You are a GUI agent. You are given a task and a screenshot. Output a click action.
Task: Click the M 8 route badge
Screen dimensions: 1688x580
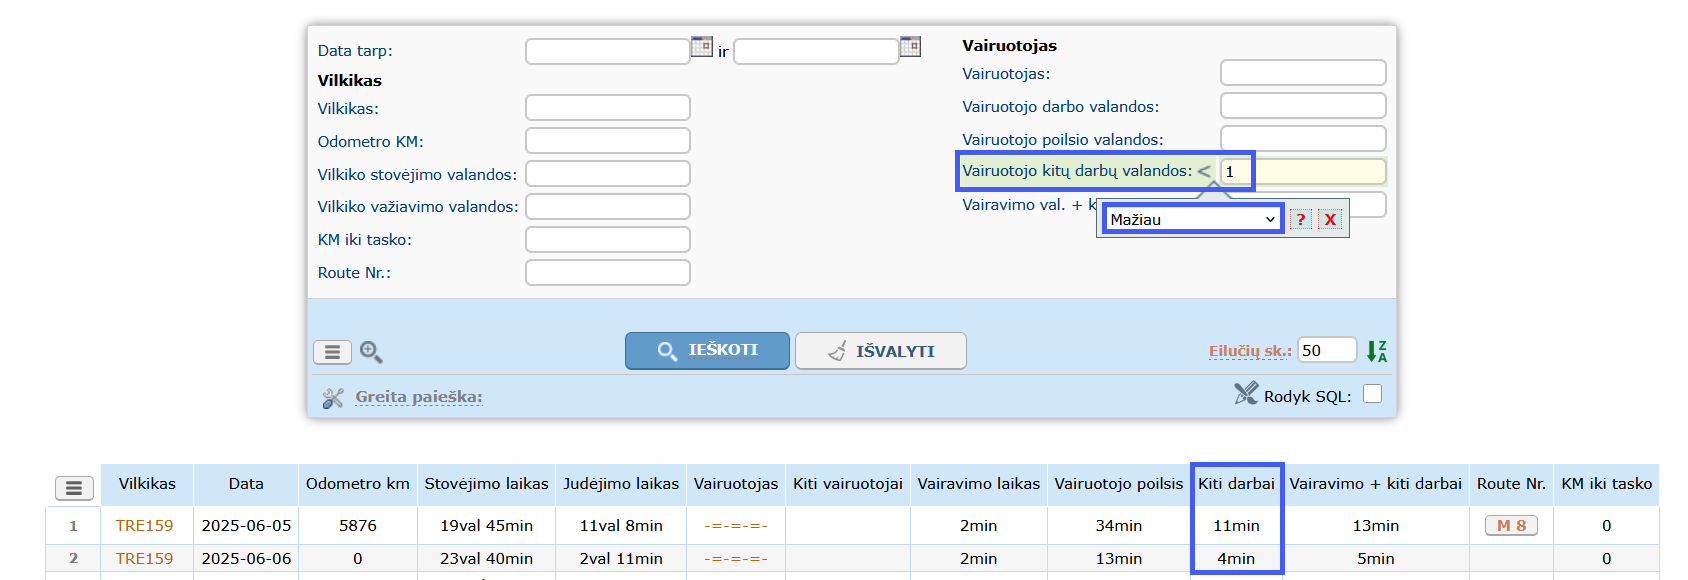[x=1511, y=525]
